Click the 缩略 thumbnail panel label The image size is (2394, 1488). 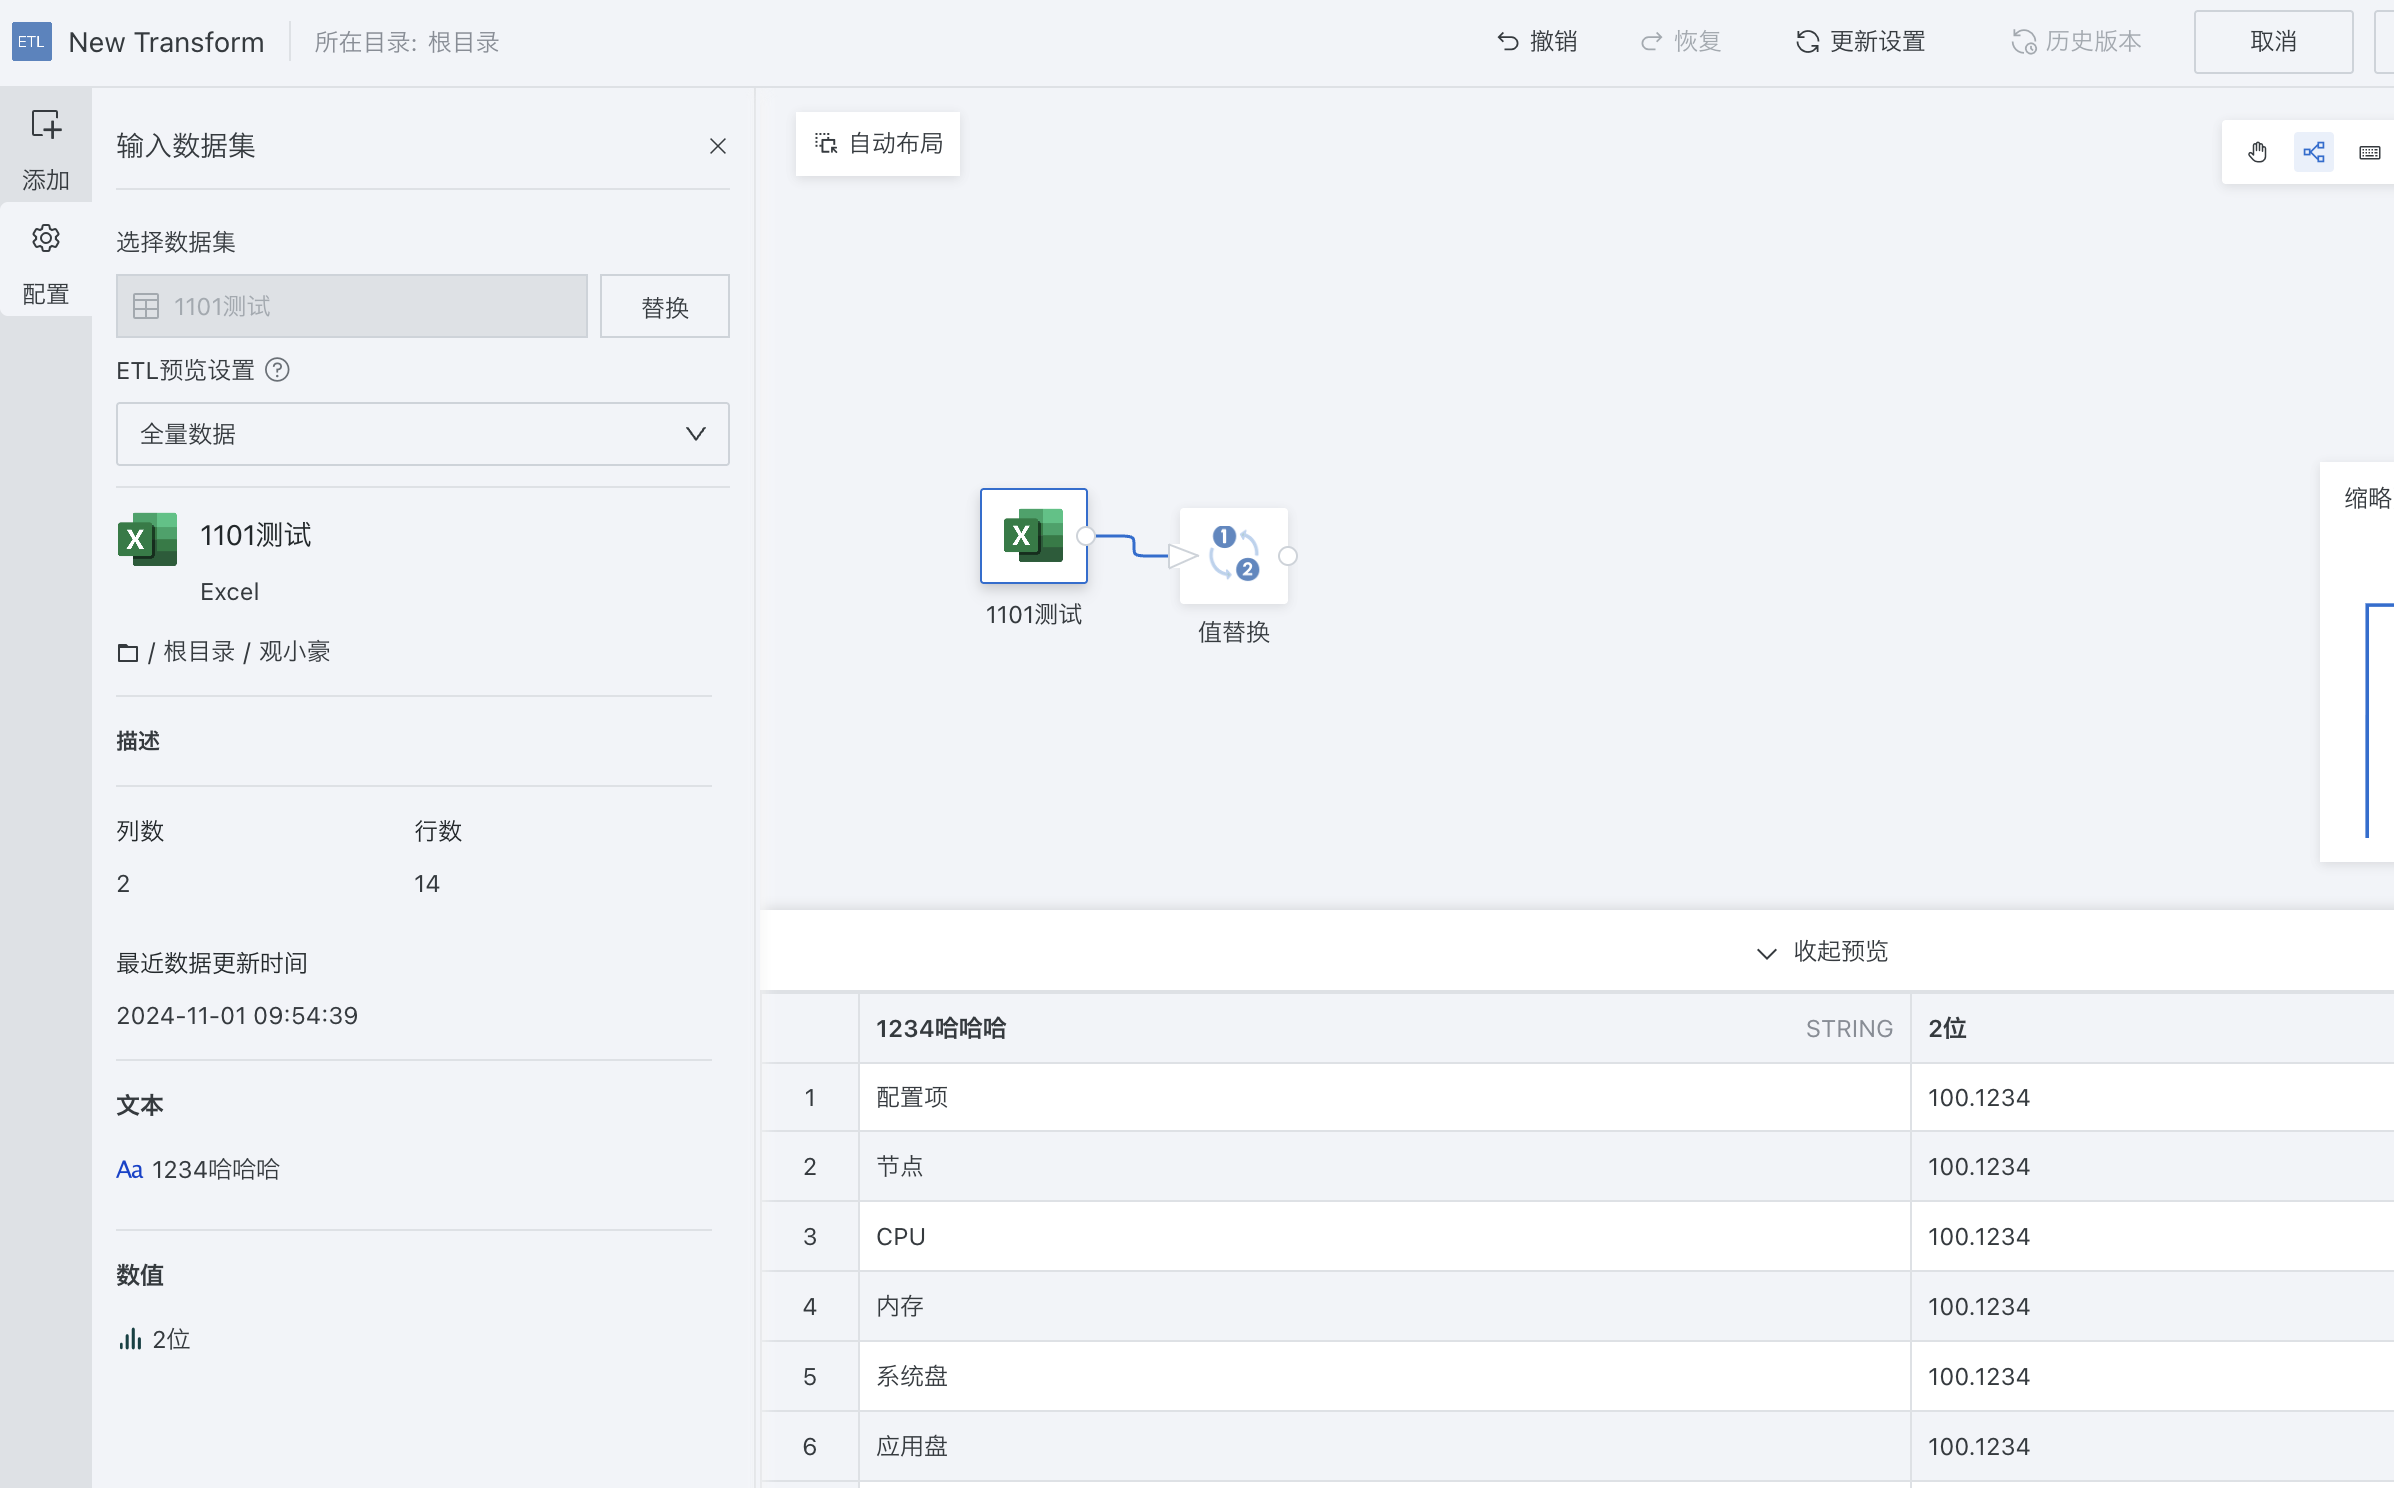[x=2368, y=498]
